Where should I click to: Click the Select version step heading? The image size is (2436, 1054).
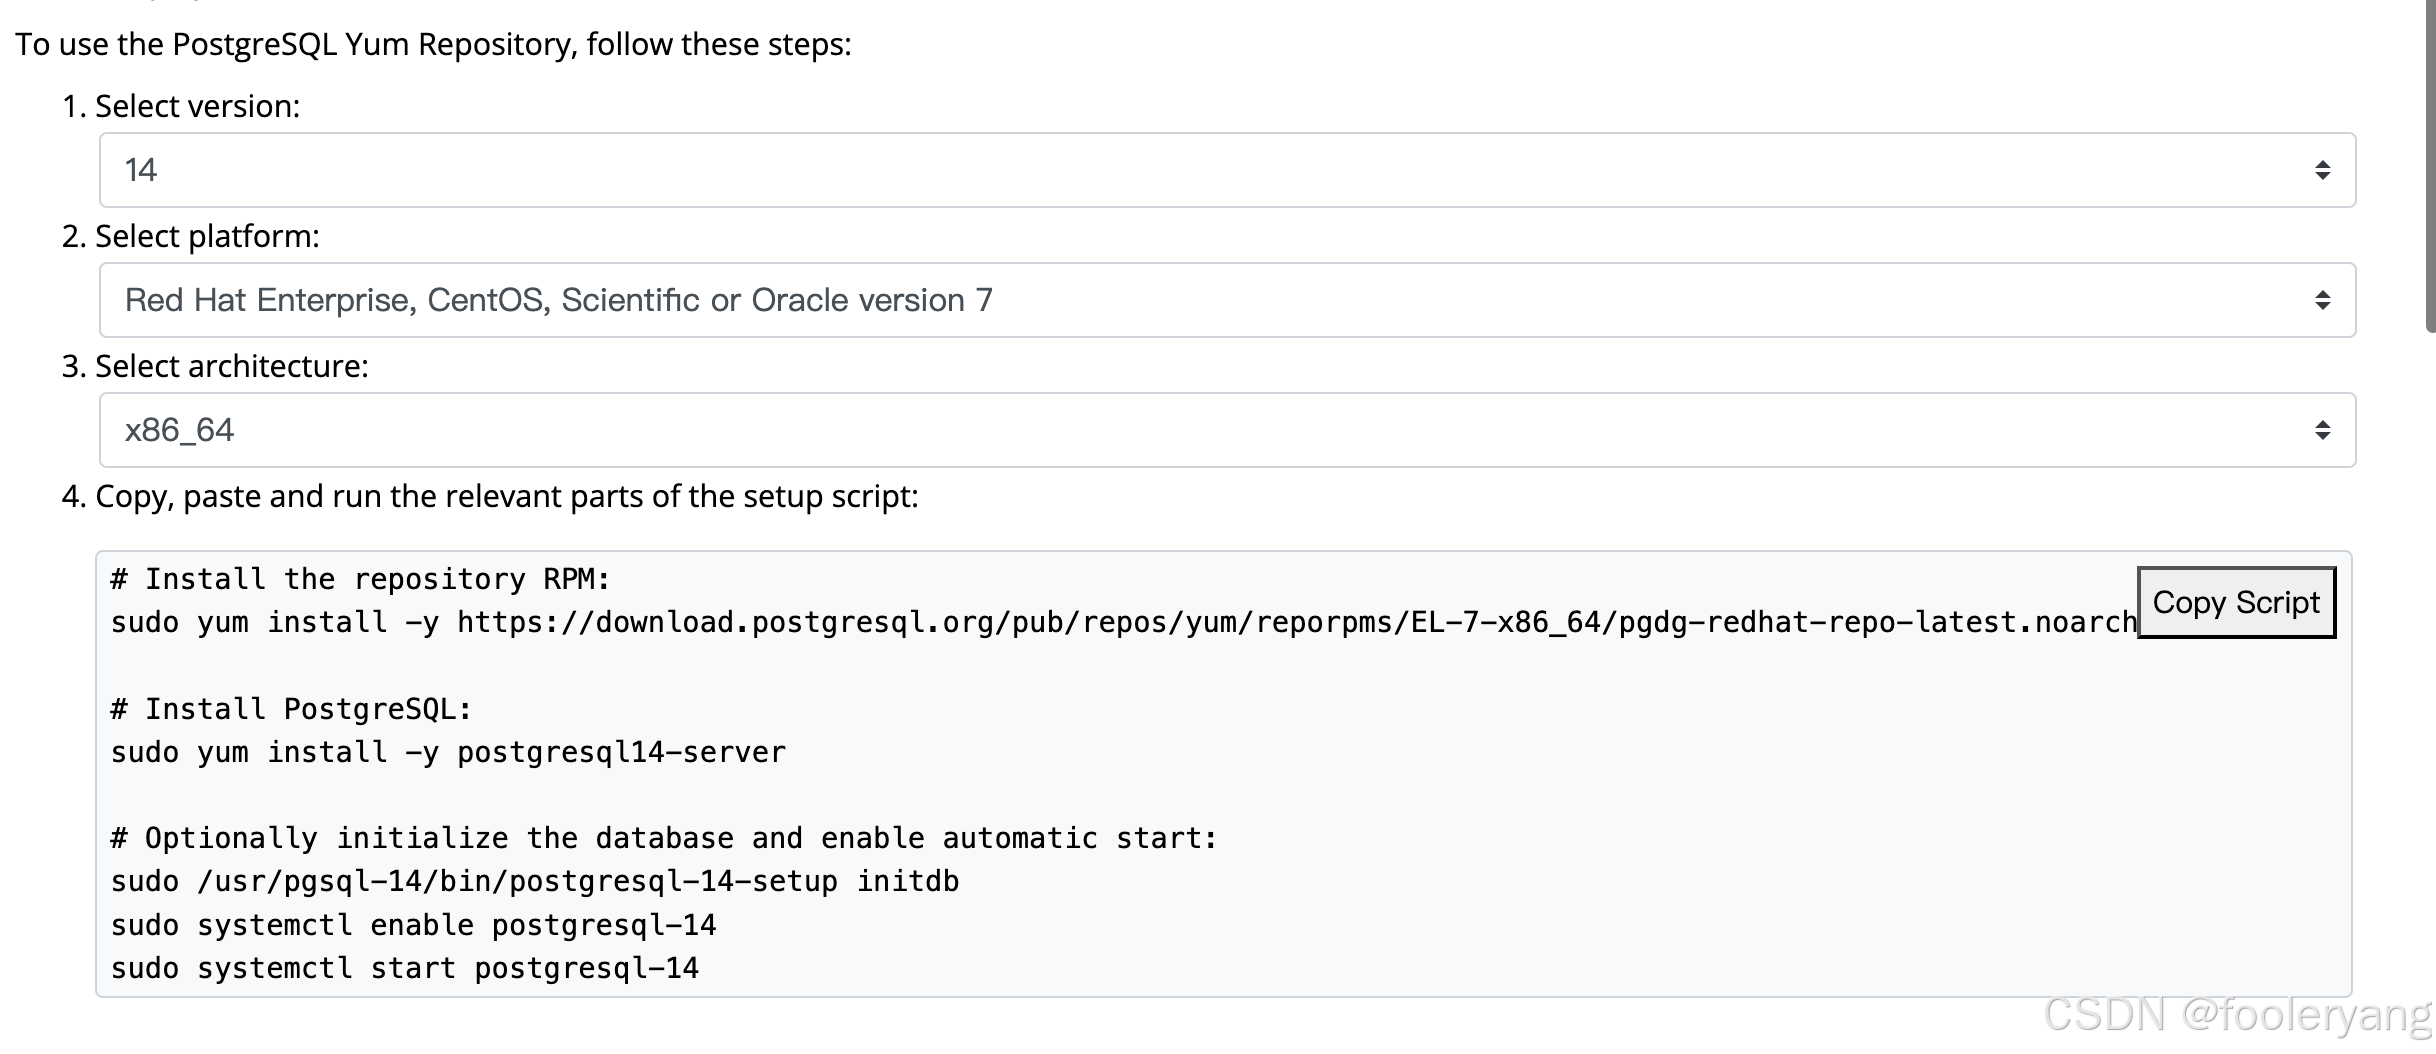[181, 105]
